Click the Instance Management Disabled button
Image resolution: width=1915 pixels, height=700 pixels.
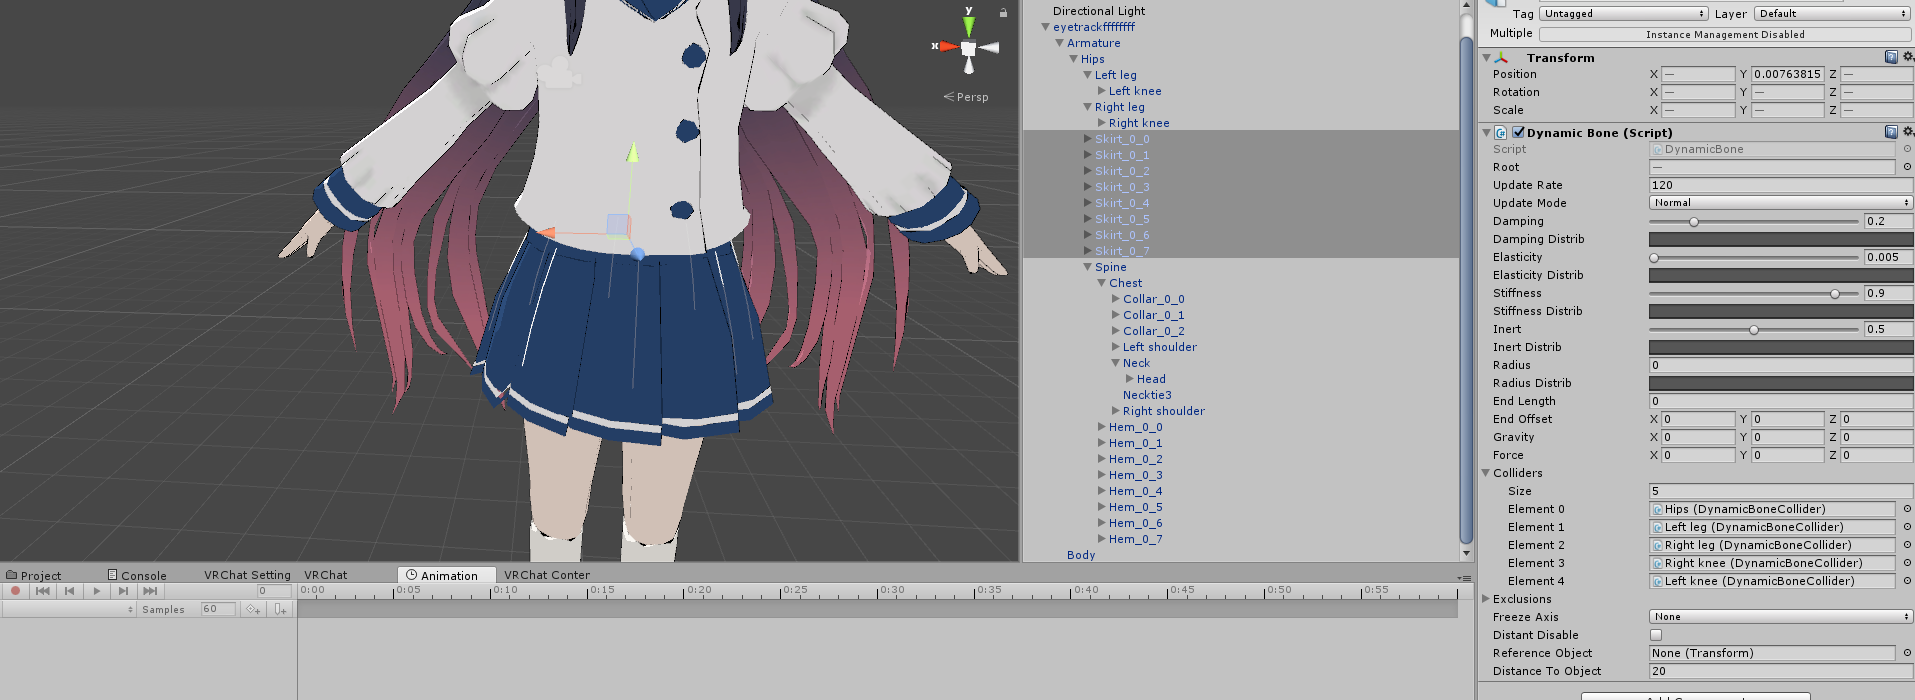click(1725, 34)
